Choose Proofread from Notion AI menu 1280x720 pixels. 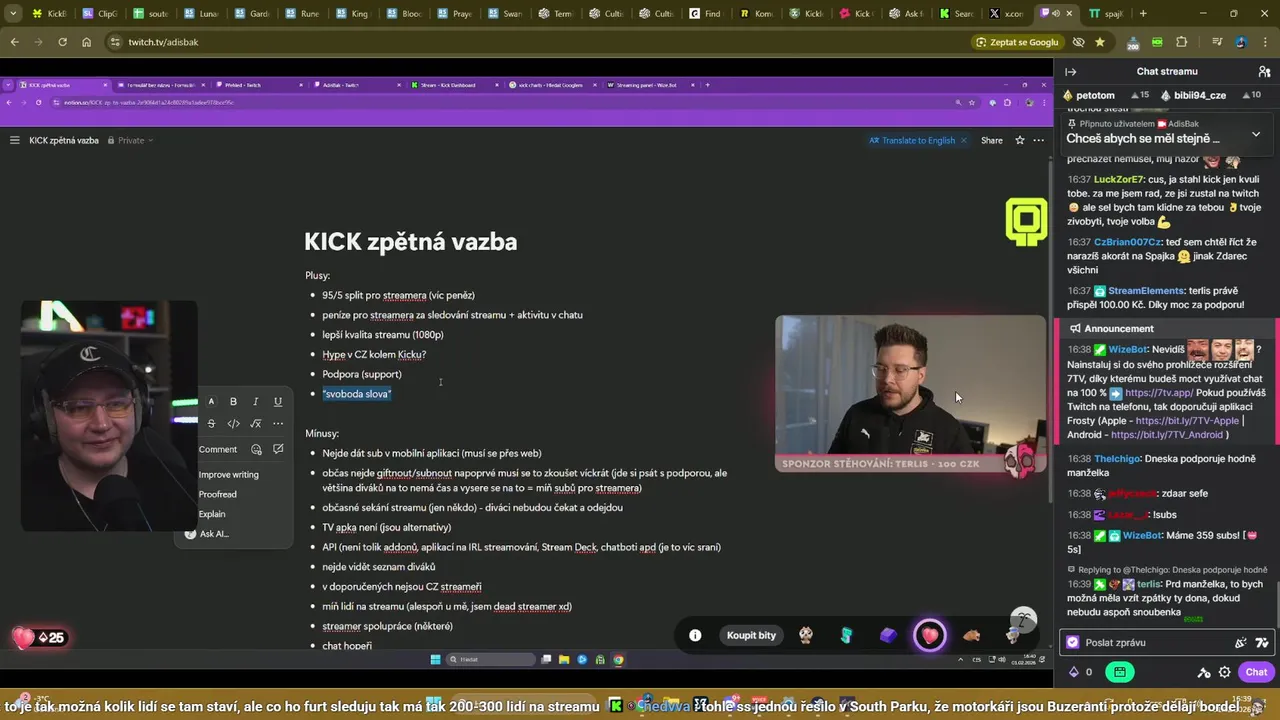(x=217, y=494)
